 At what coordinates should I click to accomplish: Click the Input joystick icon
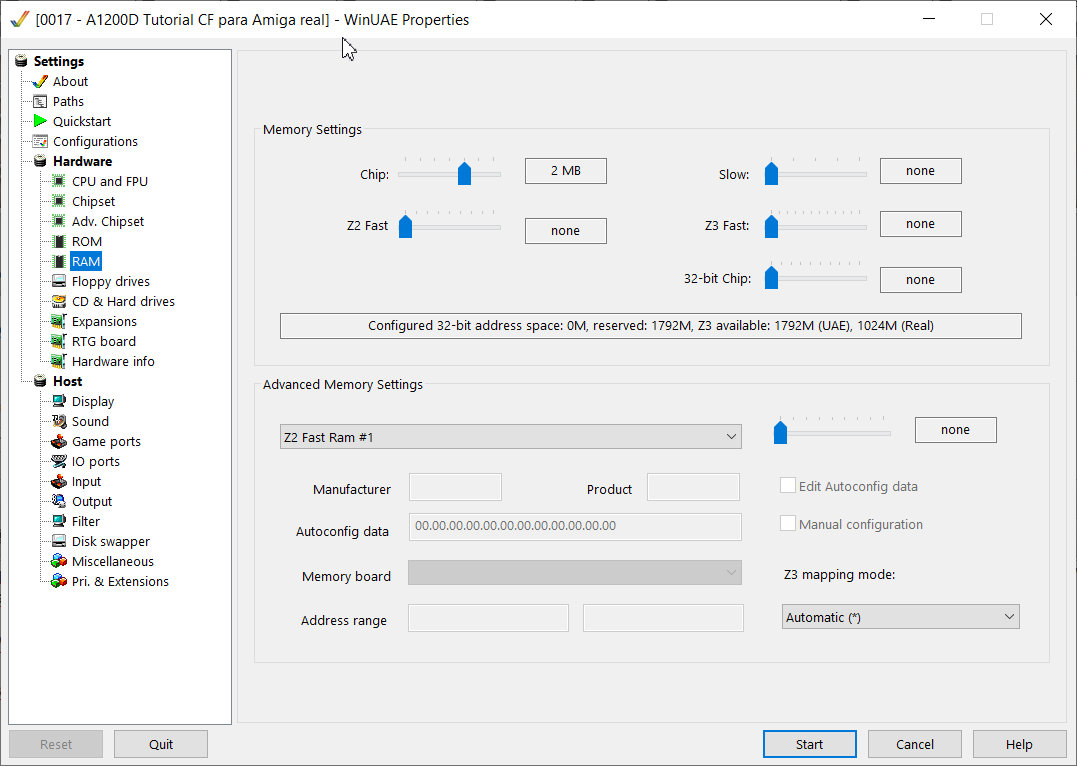pyautogui.click(x=59, y=482)
